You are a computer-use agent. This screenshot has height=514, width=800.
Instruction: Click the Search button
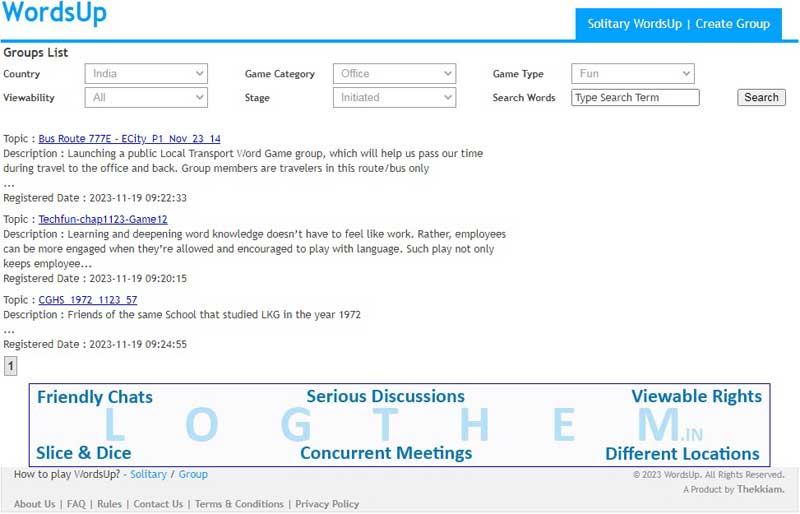pos(761,97)
